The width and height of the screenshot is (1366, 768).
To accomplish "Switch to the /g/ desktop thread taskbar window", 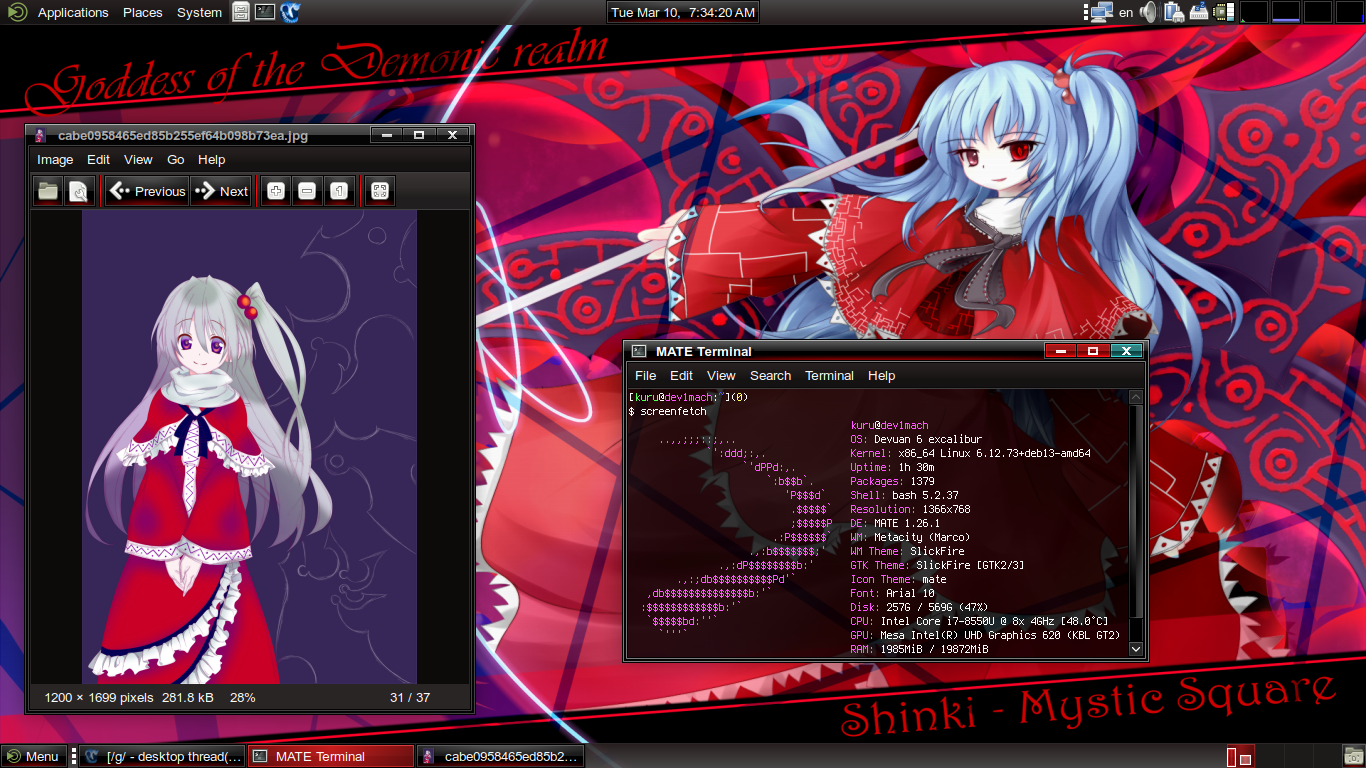I will pos(162,756).
